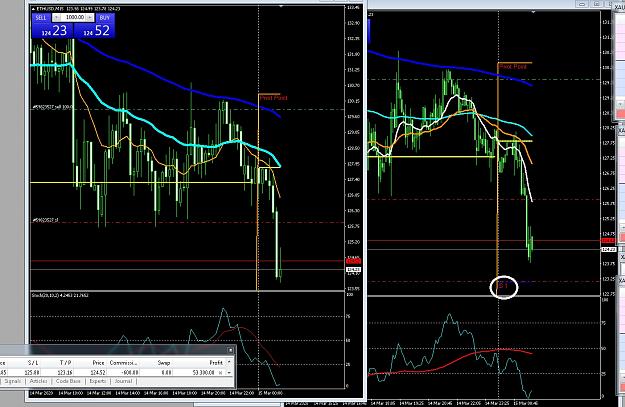Open the Journal tab in terminal

tap(123, 381)
